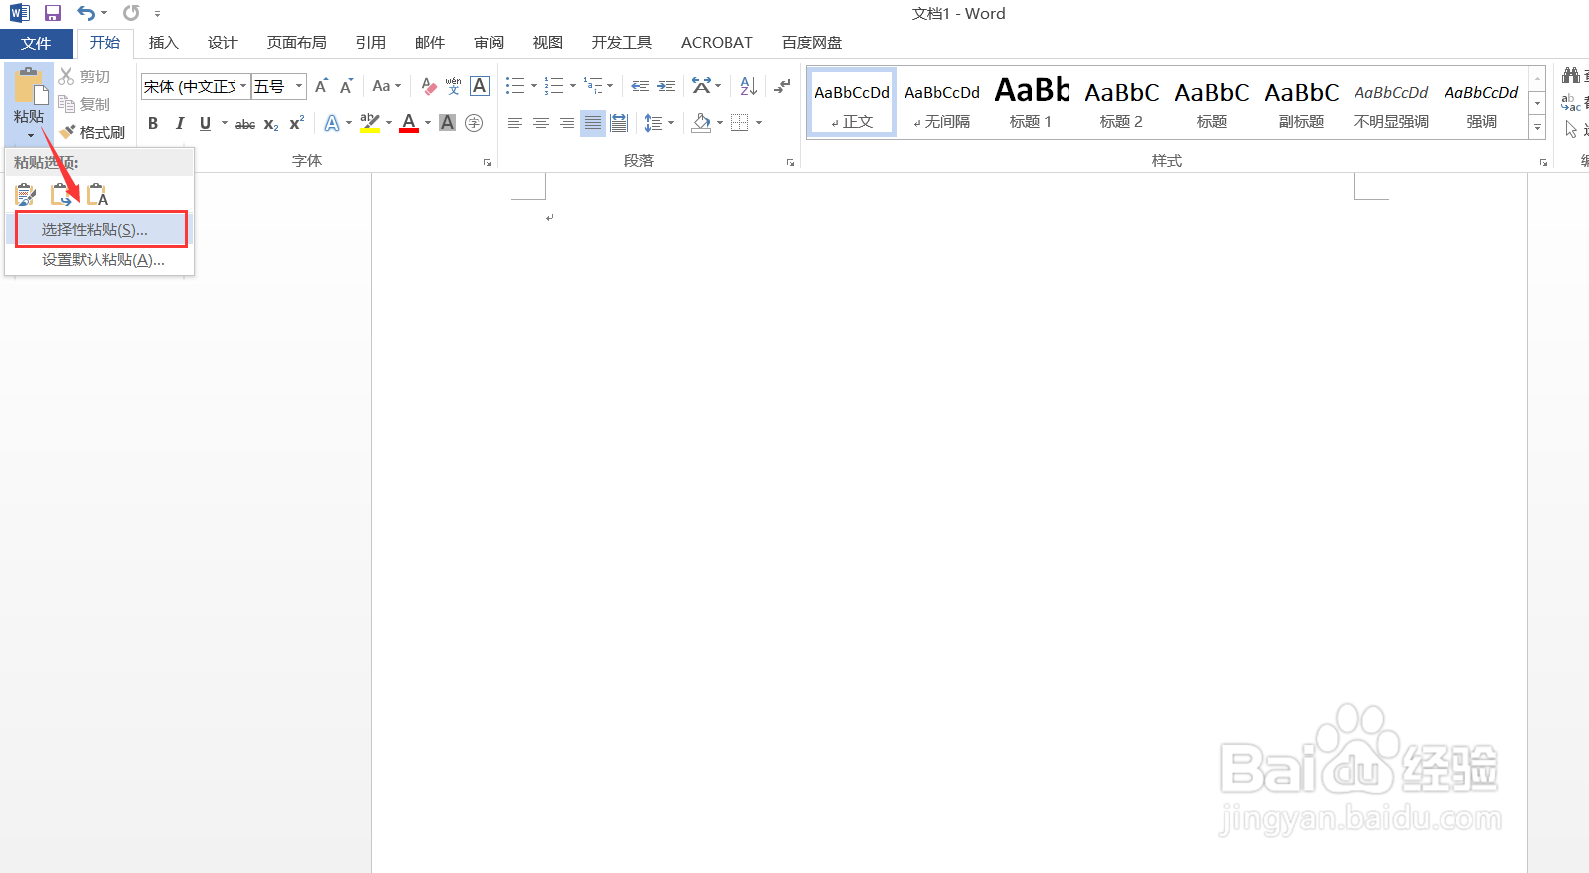
Task: Click the enclosed character icon
Action: pyautogui.click(x=474, y=123)
